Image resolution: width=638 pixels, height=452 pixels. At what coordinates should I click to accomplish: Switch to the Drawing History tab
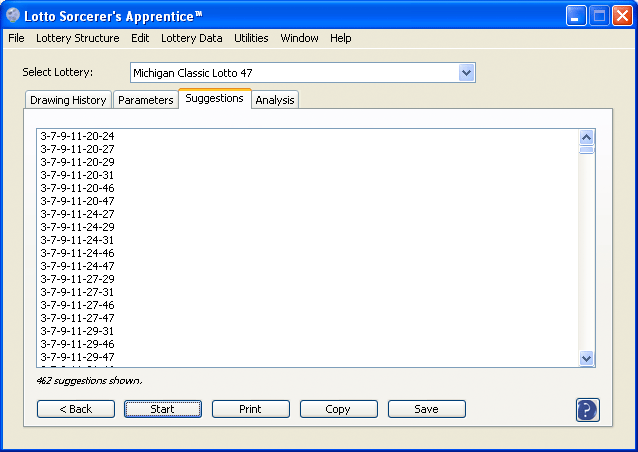point(68,100)
